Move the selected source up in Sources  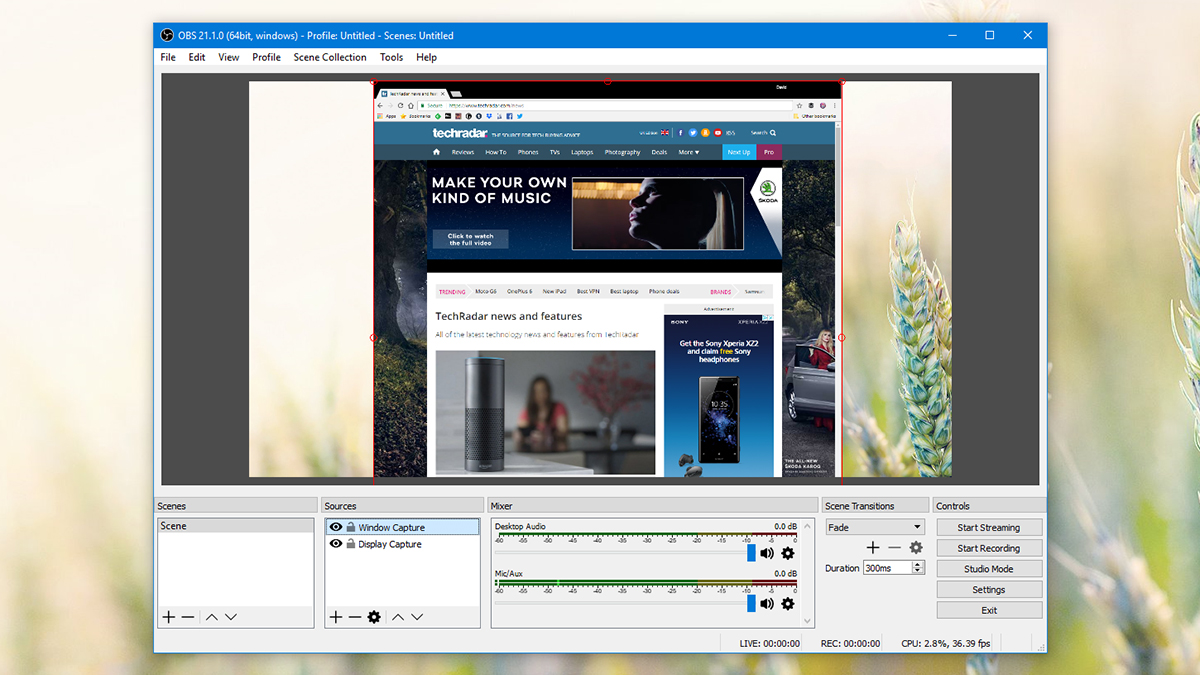[x=398, y=617]
